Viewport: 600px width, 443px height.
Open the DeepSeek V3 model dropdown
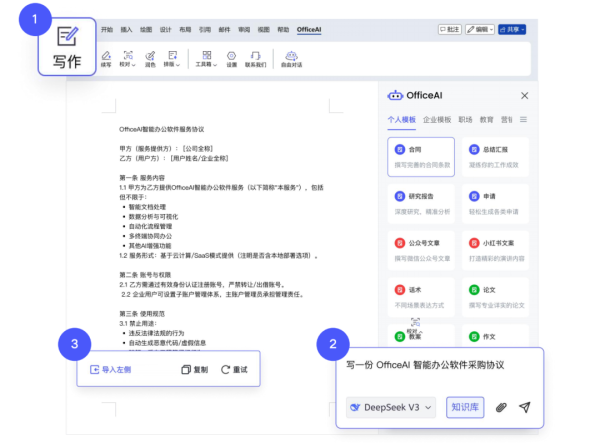click(x=391, y=407)
